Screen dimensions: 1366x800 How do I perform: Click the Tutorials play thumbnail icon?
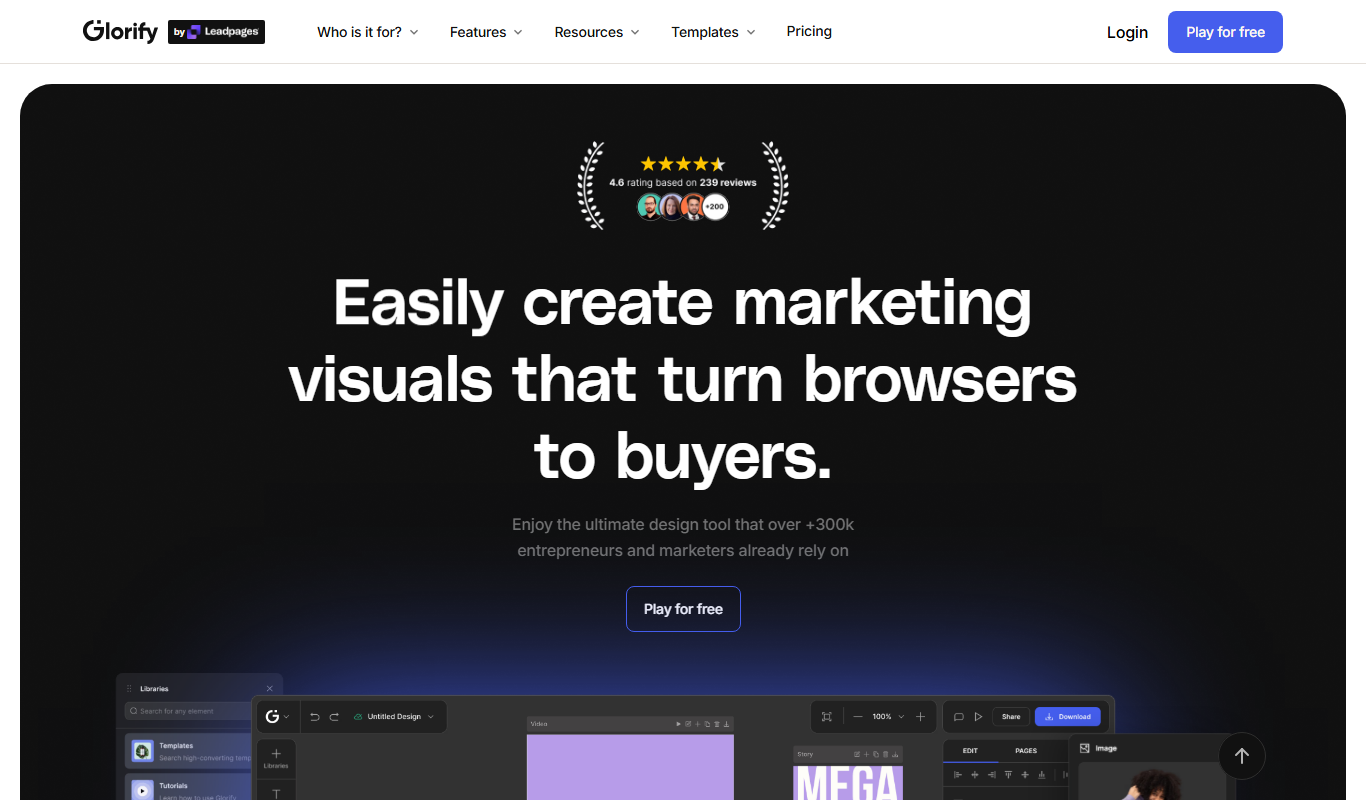pos(142,790)
